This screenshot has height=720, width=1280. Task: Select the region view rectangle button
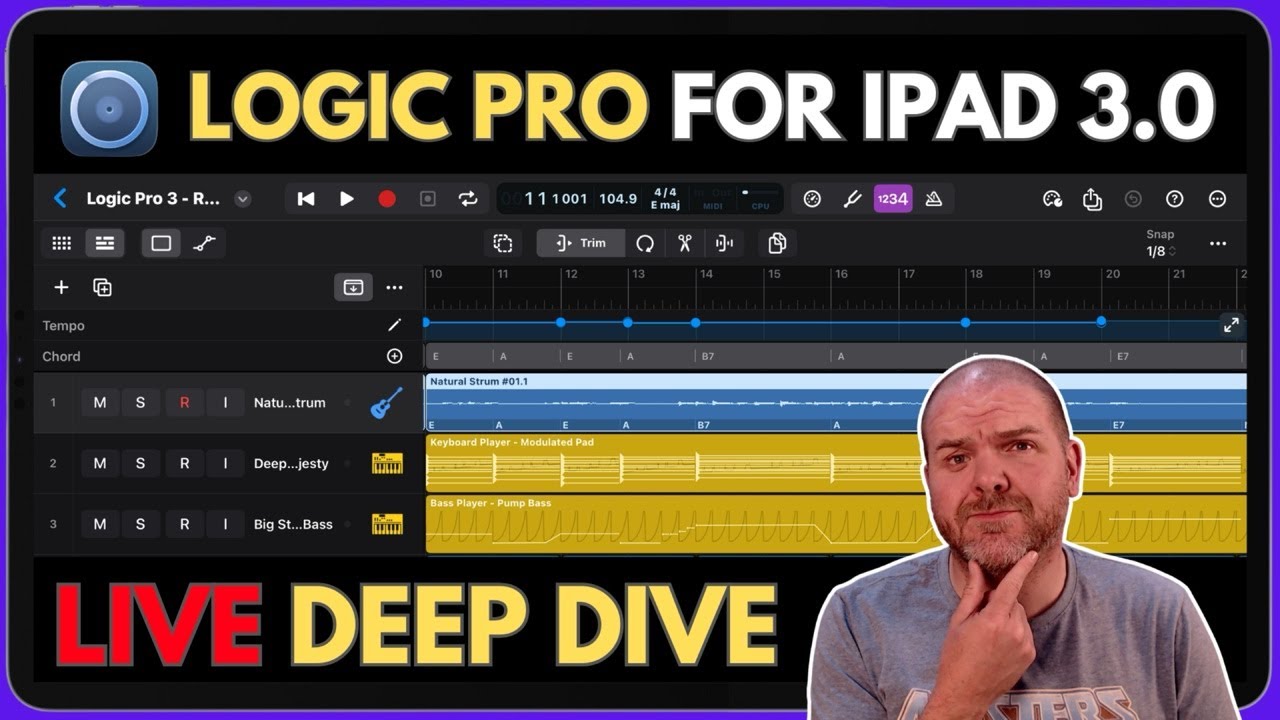point(162,243)
